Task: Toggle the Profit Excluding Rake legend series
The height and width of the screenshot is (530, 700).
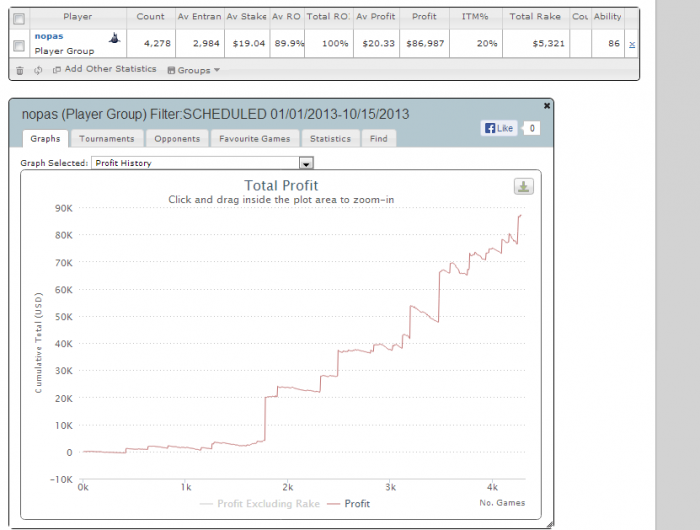Action: pyautogui.click(x=260, y=504)
